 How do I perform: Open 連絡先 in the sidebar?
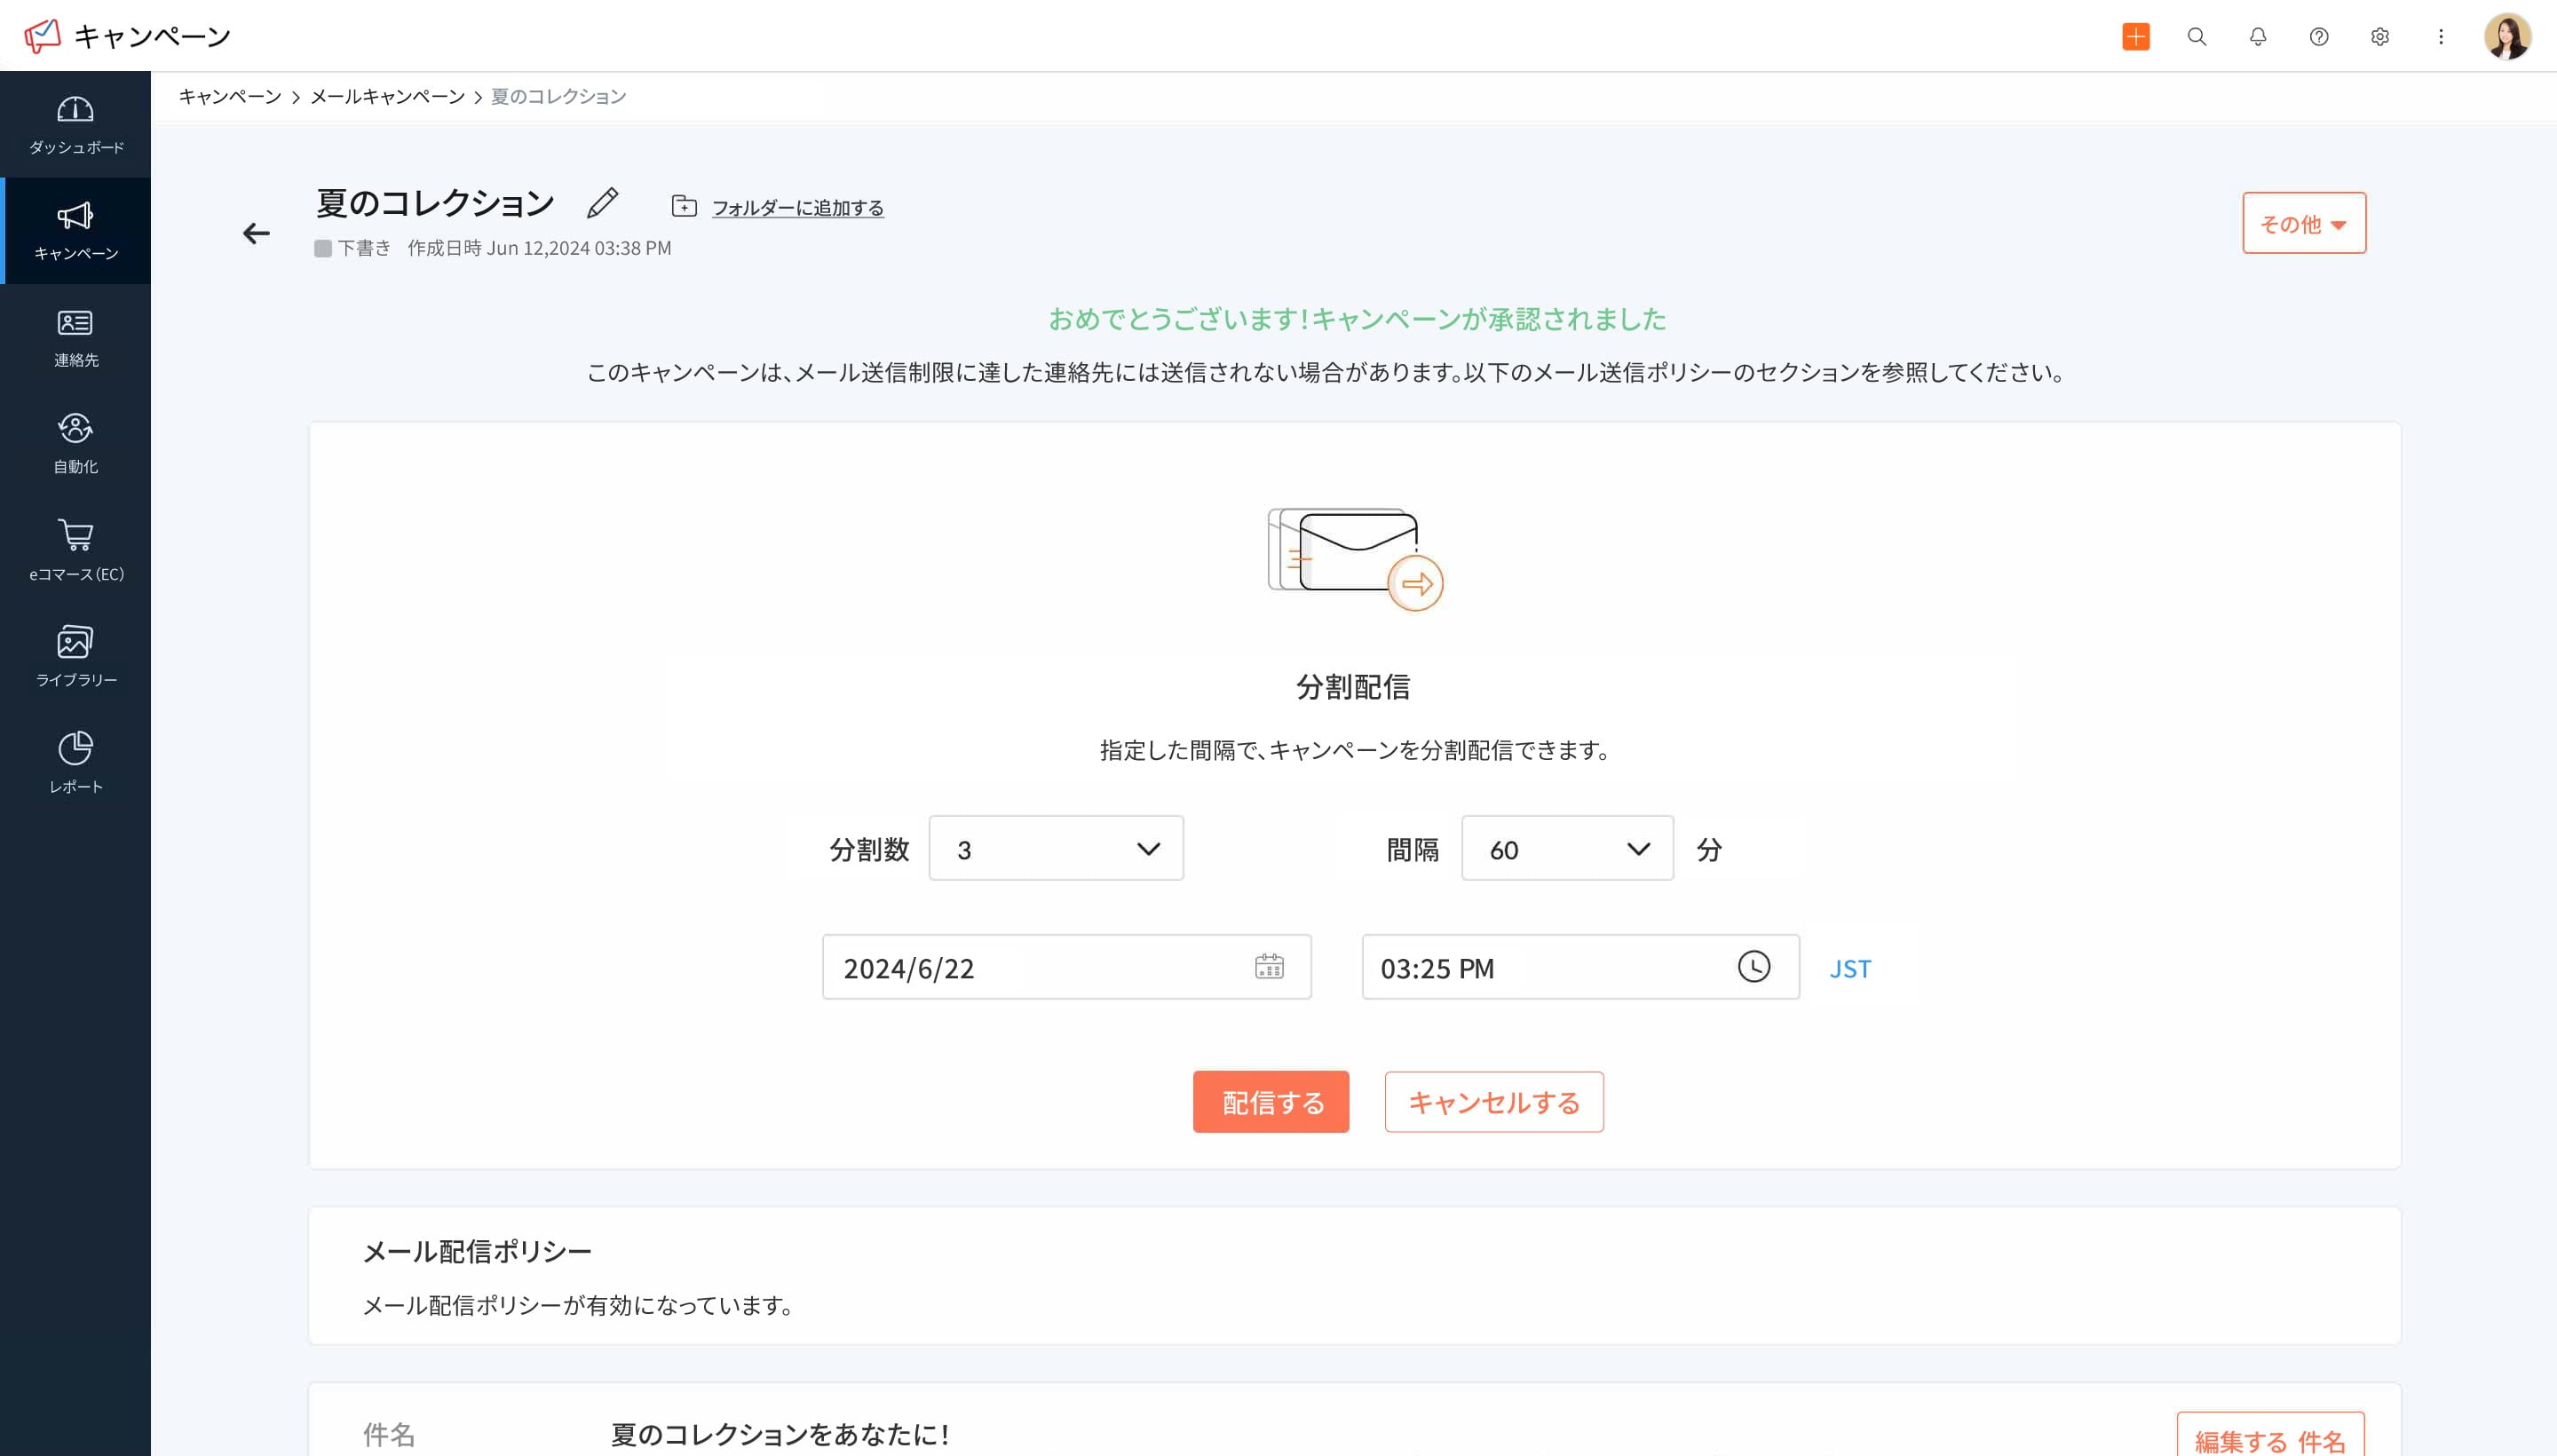[76, 338]
